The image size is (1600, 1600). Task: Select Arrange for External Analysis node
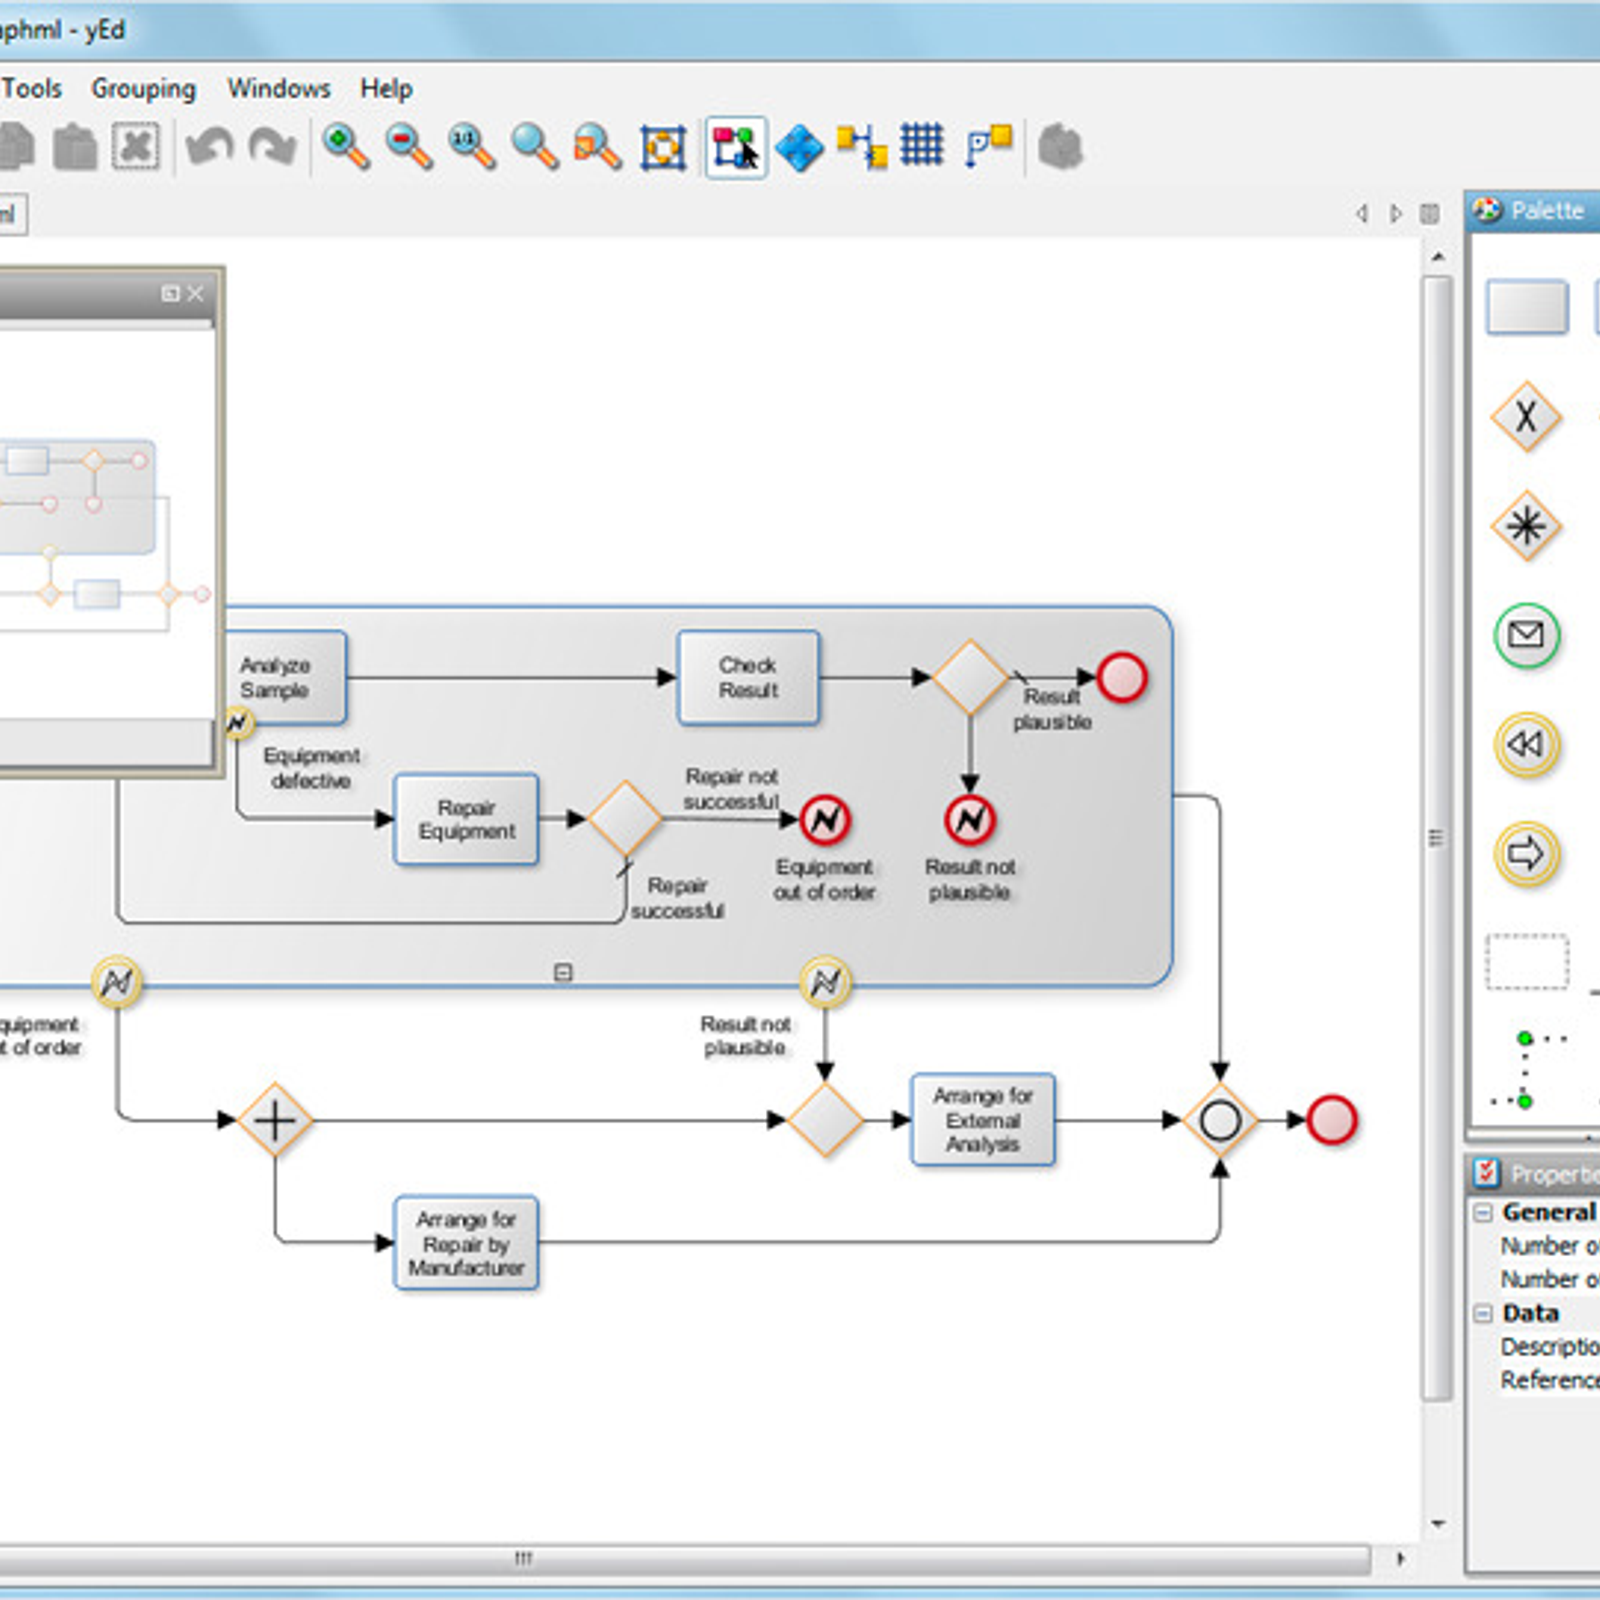click(x=983, y=1120)
